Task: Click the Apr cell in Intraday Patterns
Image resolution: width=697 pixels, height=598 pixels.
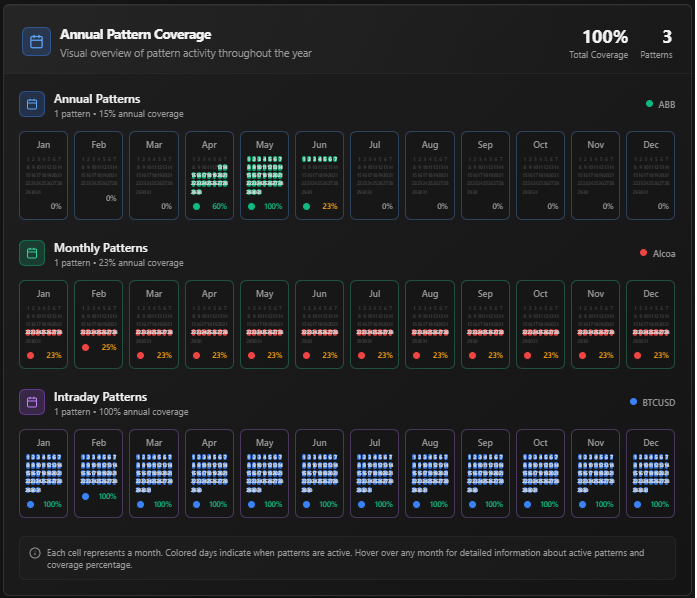Action: tap(209, 473)
